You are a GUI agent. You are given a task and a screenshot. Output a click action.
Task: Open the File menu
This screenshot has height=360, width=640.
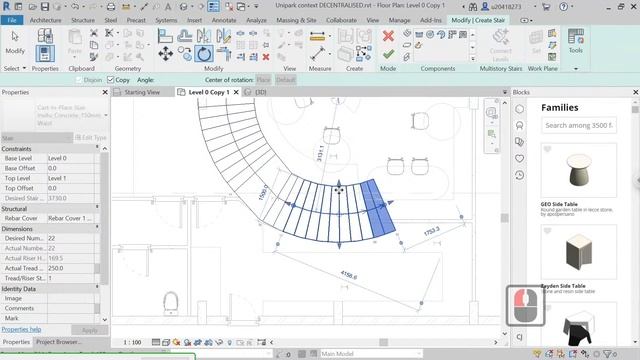(12, 20)
